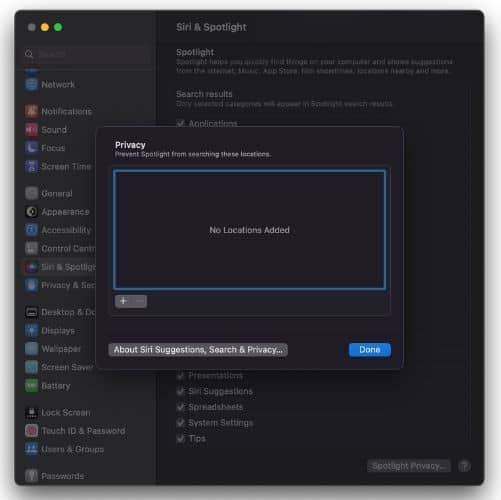Screen dimensions: 501x500
Task: Click the Done button
Action: 370,350
